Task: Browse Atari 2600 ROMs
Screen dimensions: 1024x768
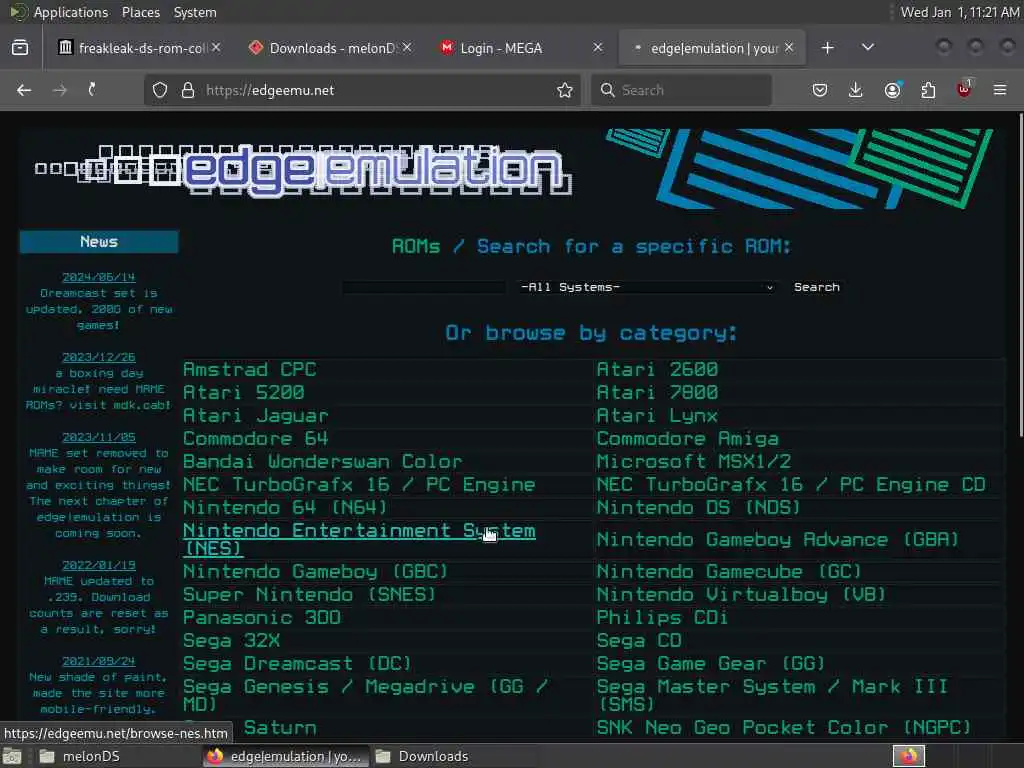Action: tap(657, 370)
